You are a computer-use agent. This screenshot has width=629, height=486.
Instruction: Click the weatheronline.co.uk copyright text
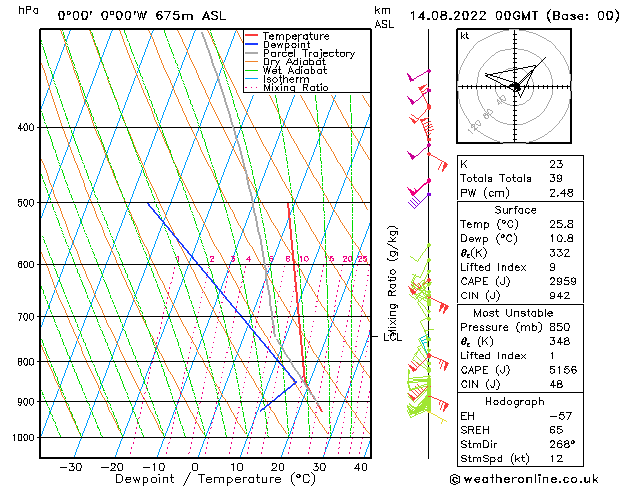point(524,479)
